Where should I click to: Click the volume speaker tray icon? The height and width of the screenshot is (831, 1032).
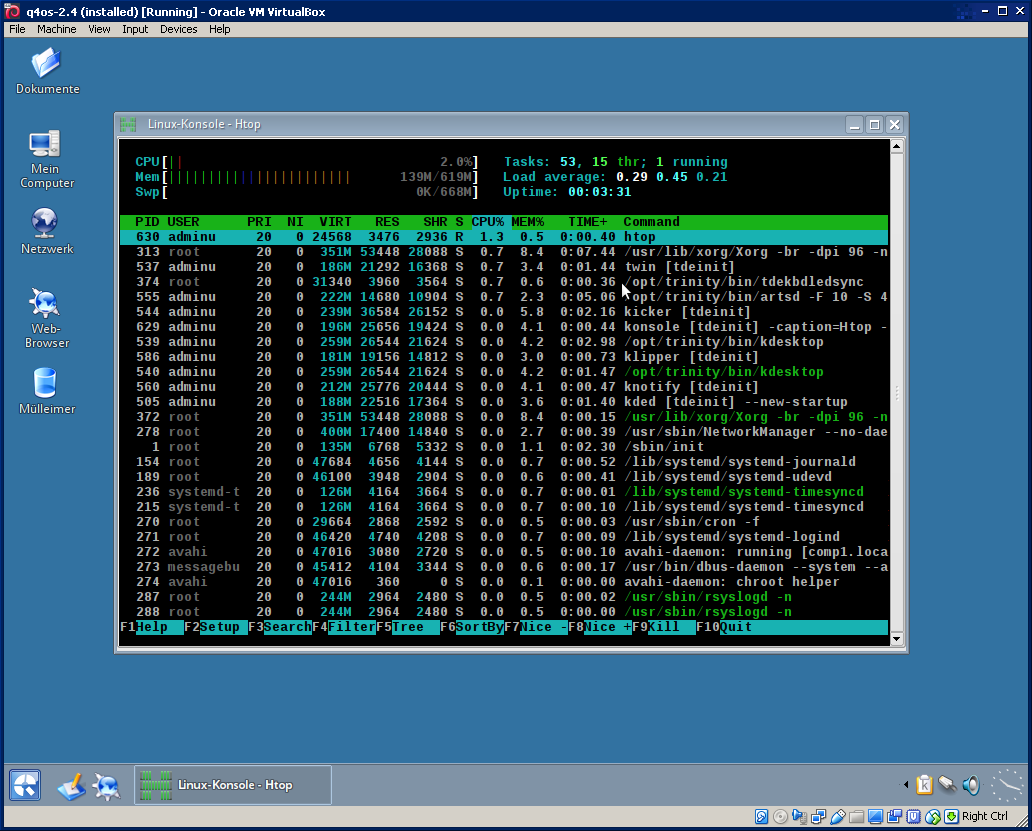(969, 785)
